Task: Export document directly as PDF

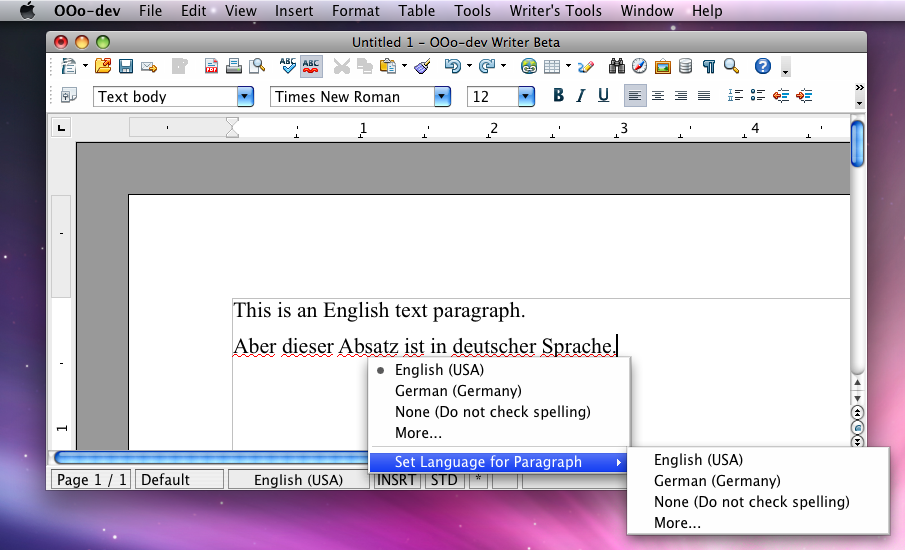Action: pyautogui.click(x=211, y=67)
